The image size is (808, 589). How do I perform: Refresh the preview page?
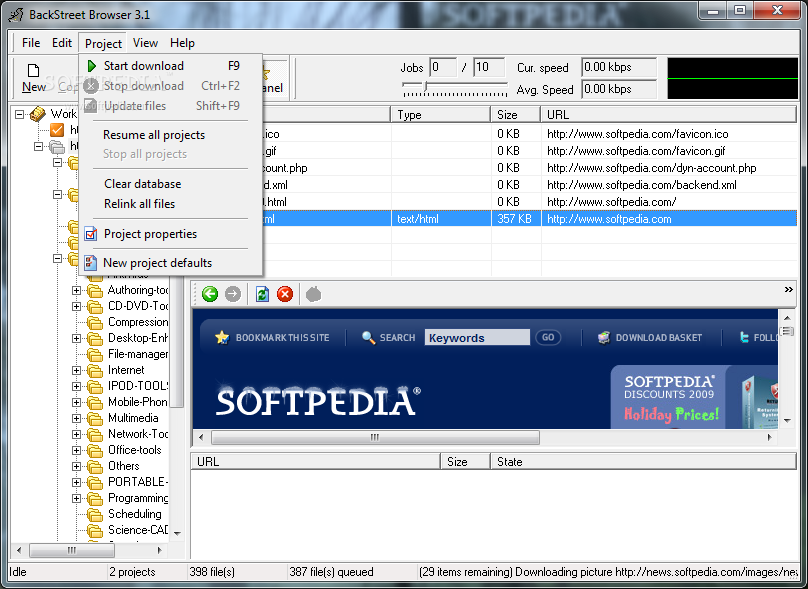262,294
